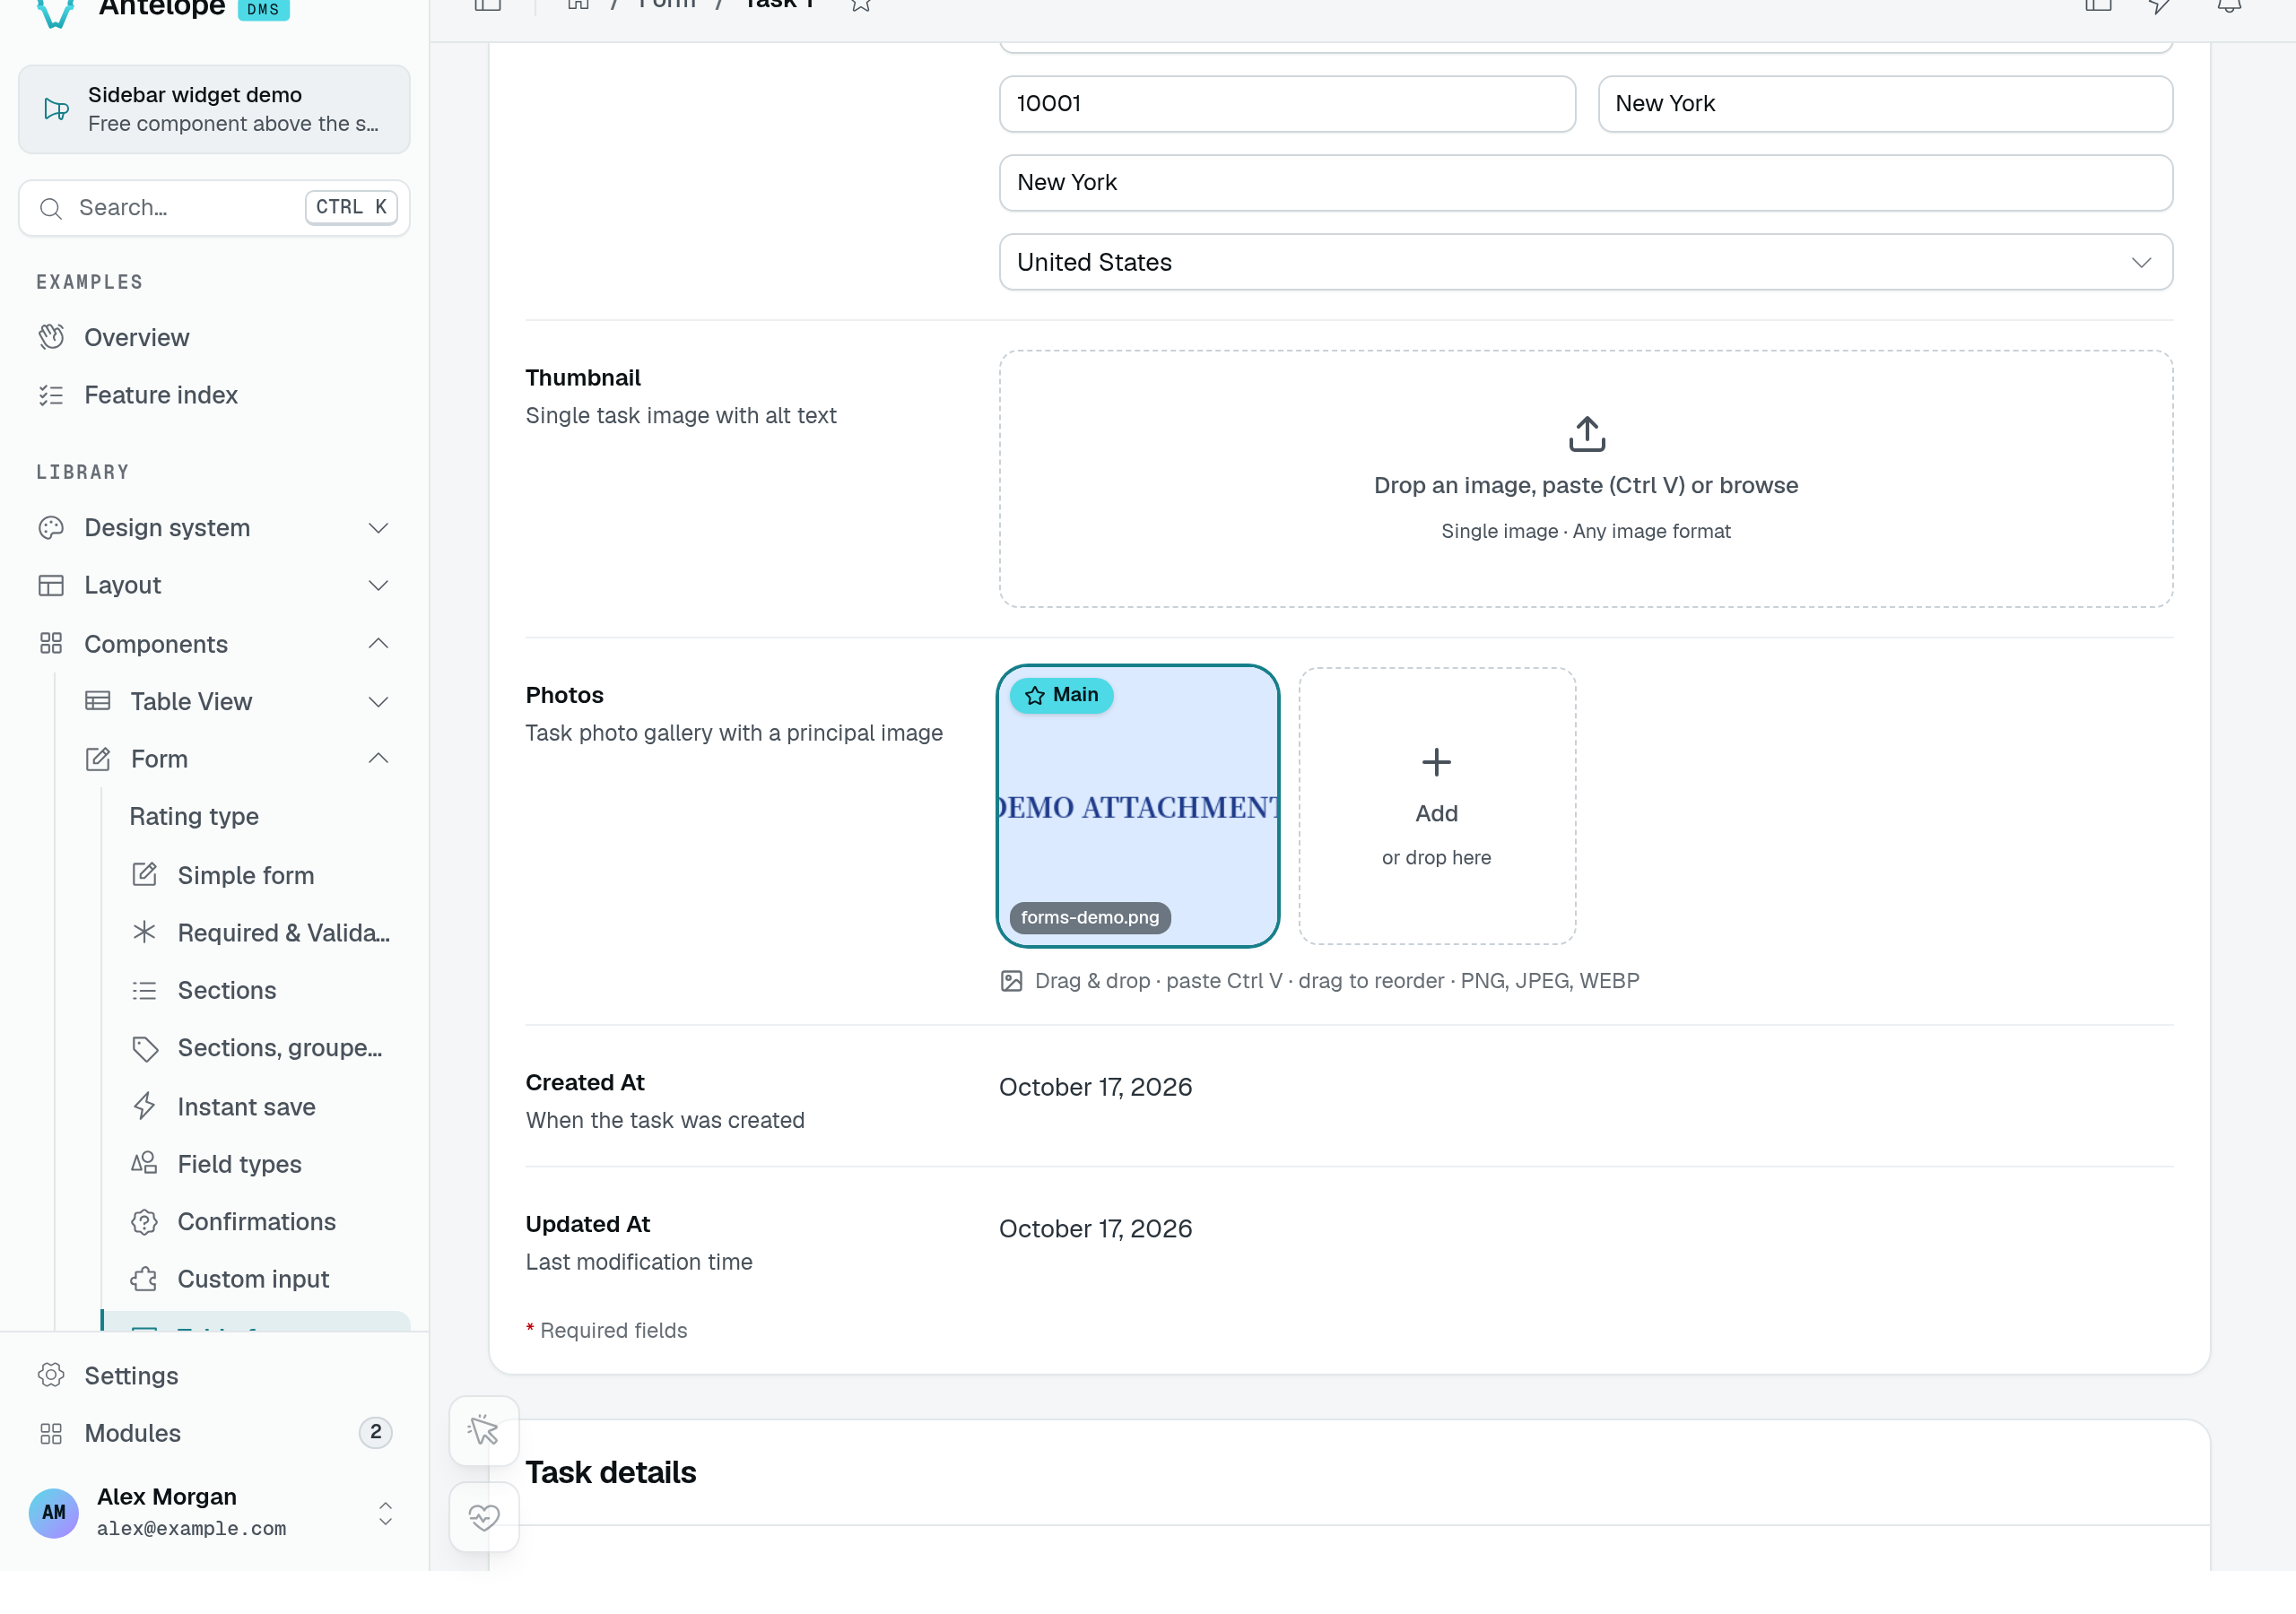Click the Antelope logo icon
Image resolution: width=2296 pixels, height=1614 pixels.
click(56, 12)
